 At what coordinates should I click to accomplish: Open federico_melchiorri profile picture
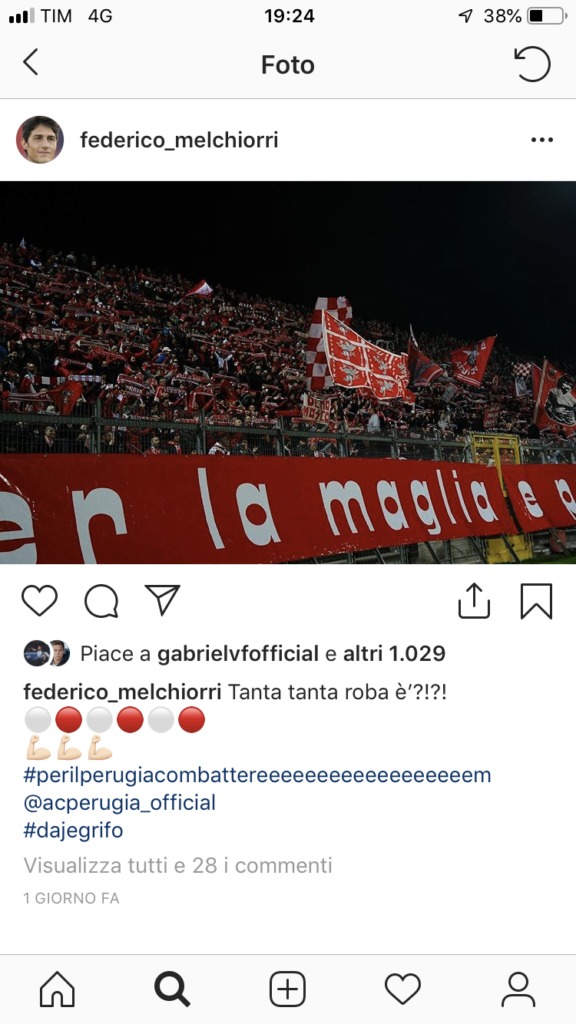click(40, 140)
